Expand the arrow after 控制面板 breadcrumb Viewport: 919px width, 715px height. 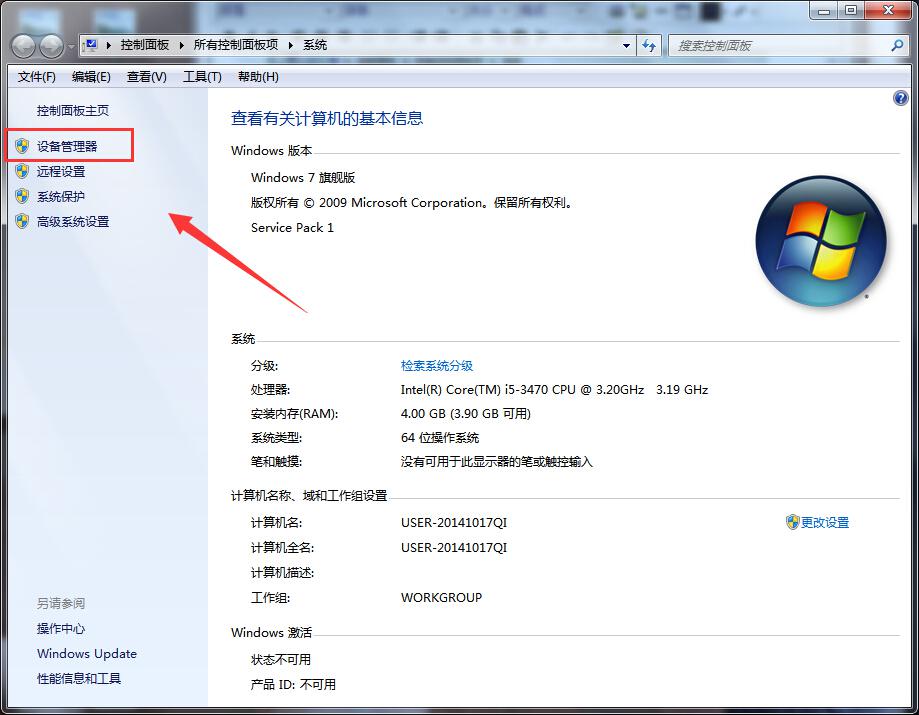pyautogui.click(x=181, y=45)
